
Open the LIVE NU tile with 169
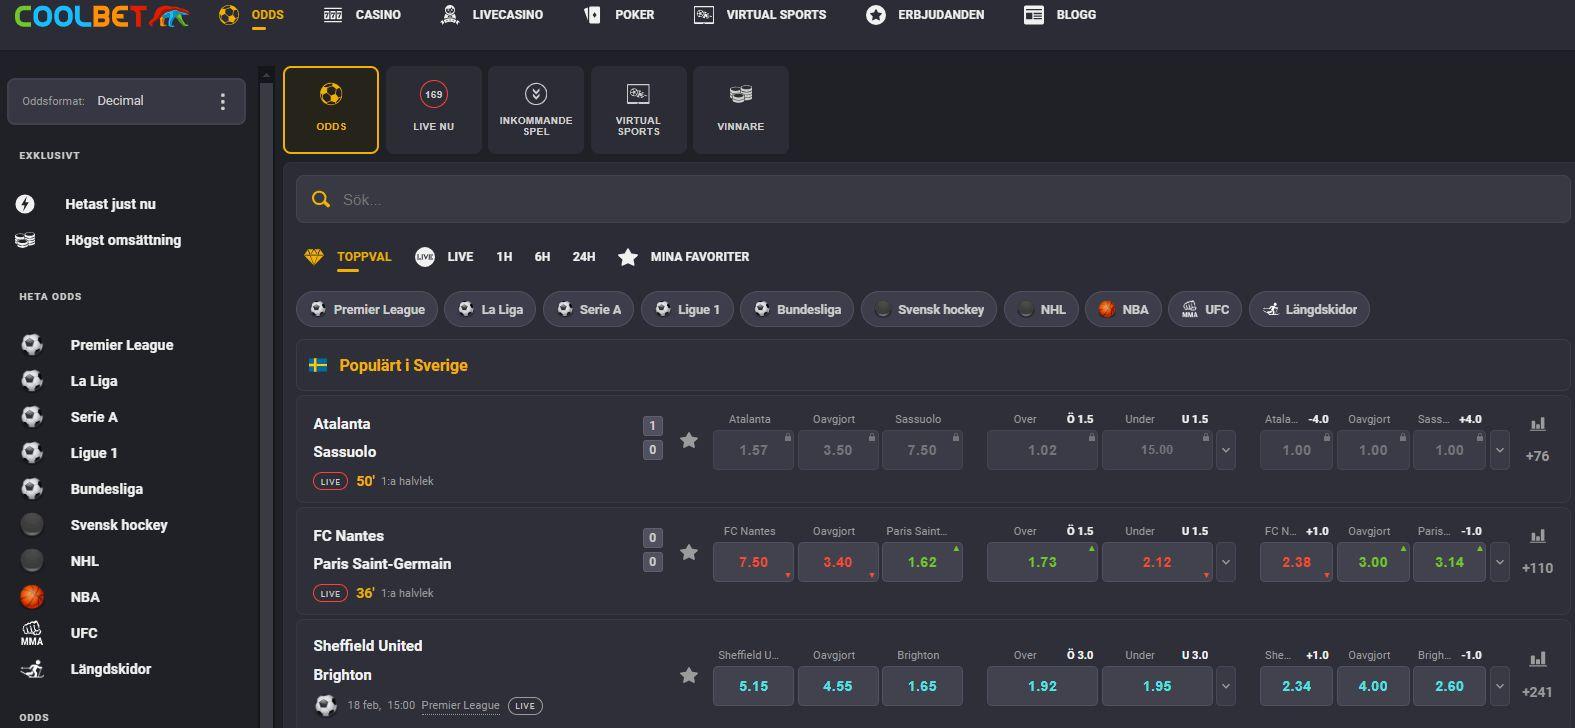click(434, 110)
